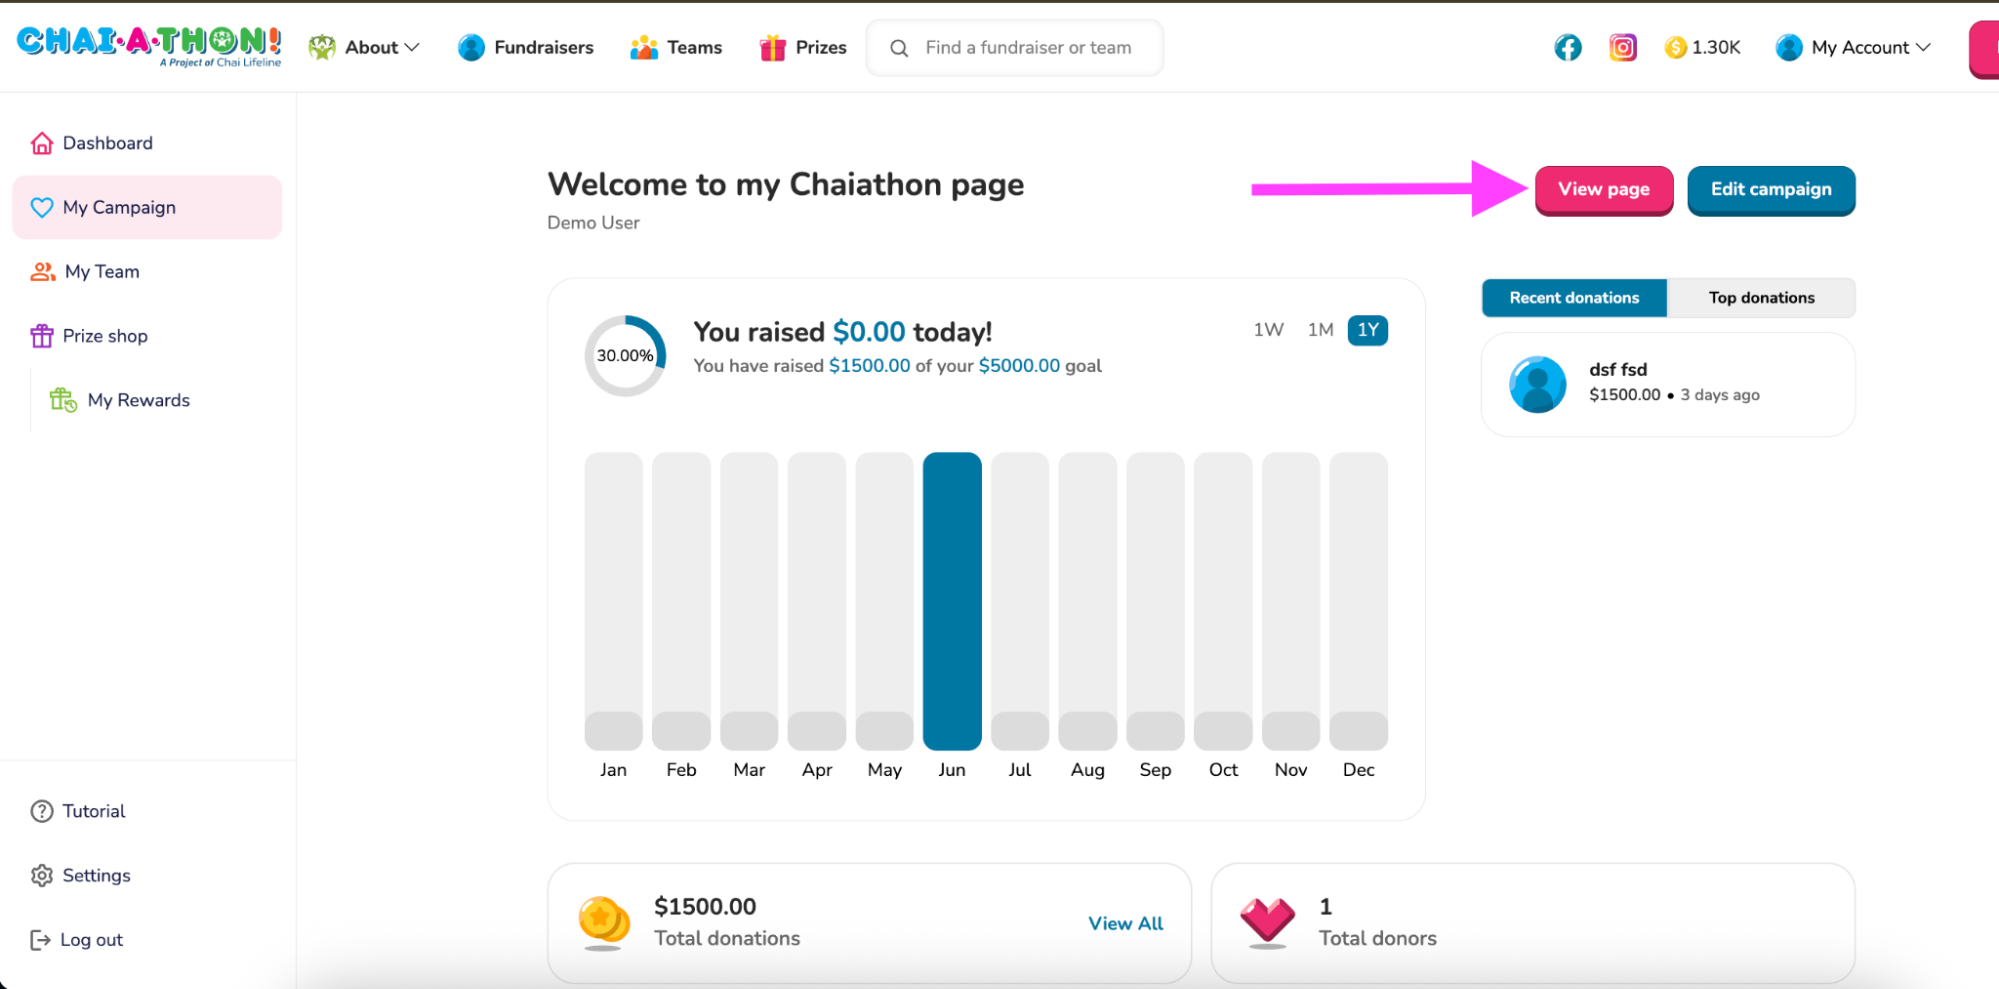Click the 30.00% progress ring
Image resolution: width=1999 pixels, height=989 pixels.
pos(625,356)
